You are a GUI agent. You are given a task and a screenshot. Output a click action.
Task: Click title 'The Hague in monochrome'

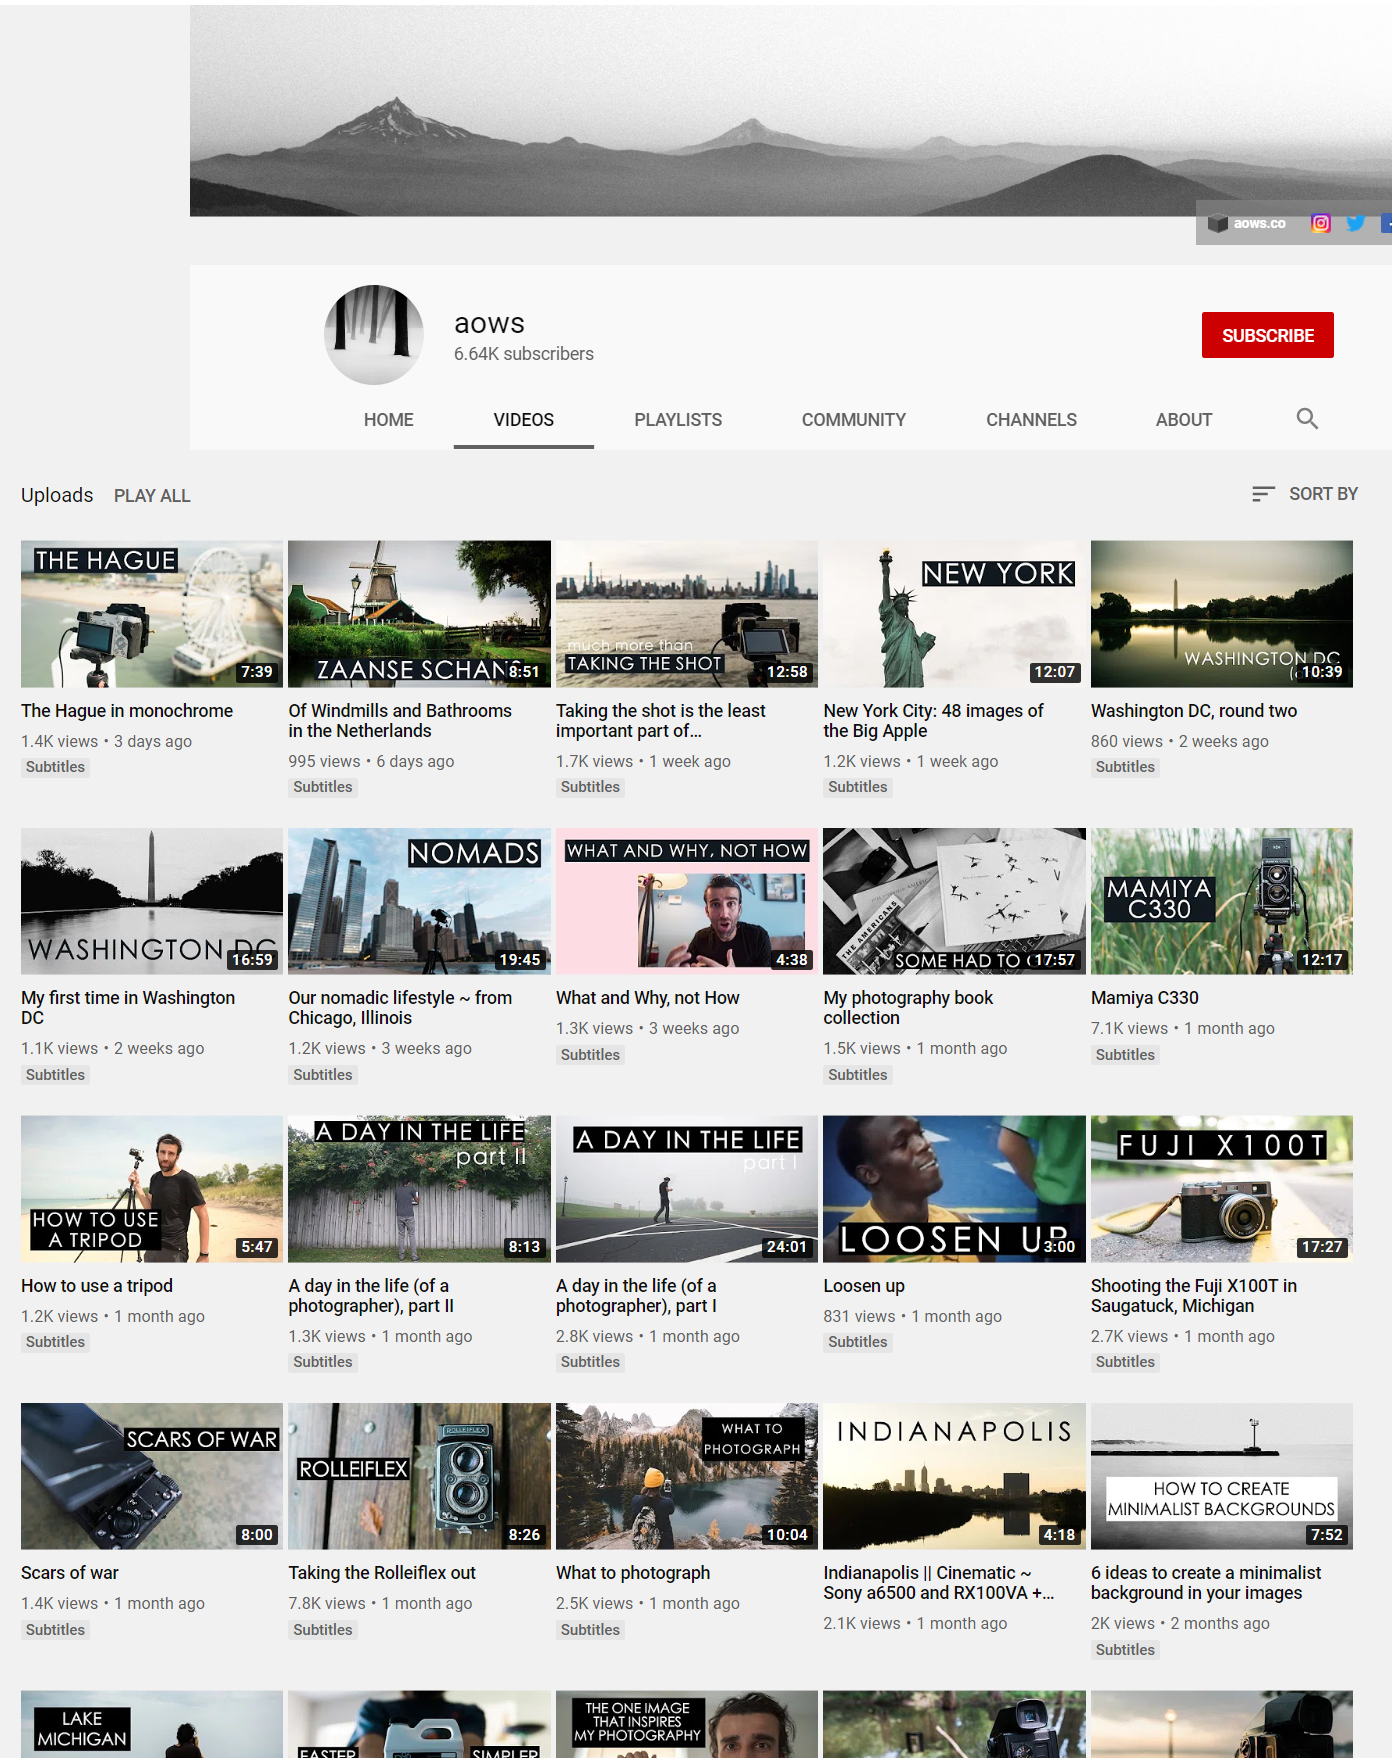pyautogui.click(x=127, y=711)
